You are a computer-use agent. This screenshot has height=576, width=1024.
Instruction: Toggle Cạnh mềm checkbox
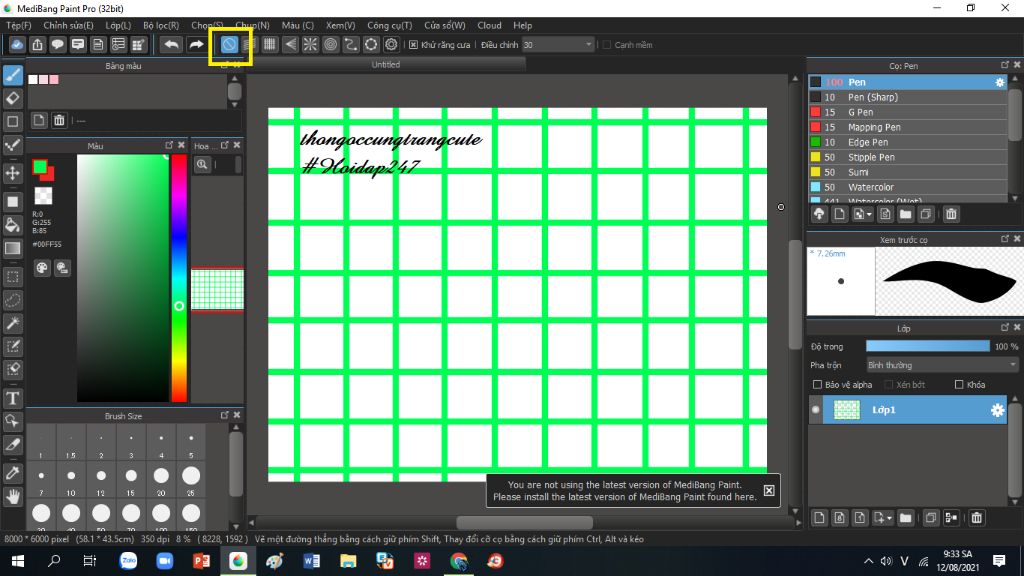(x=607, y=45)
